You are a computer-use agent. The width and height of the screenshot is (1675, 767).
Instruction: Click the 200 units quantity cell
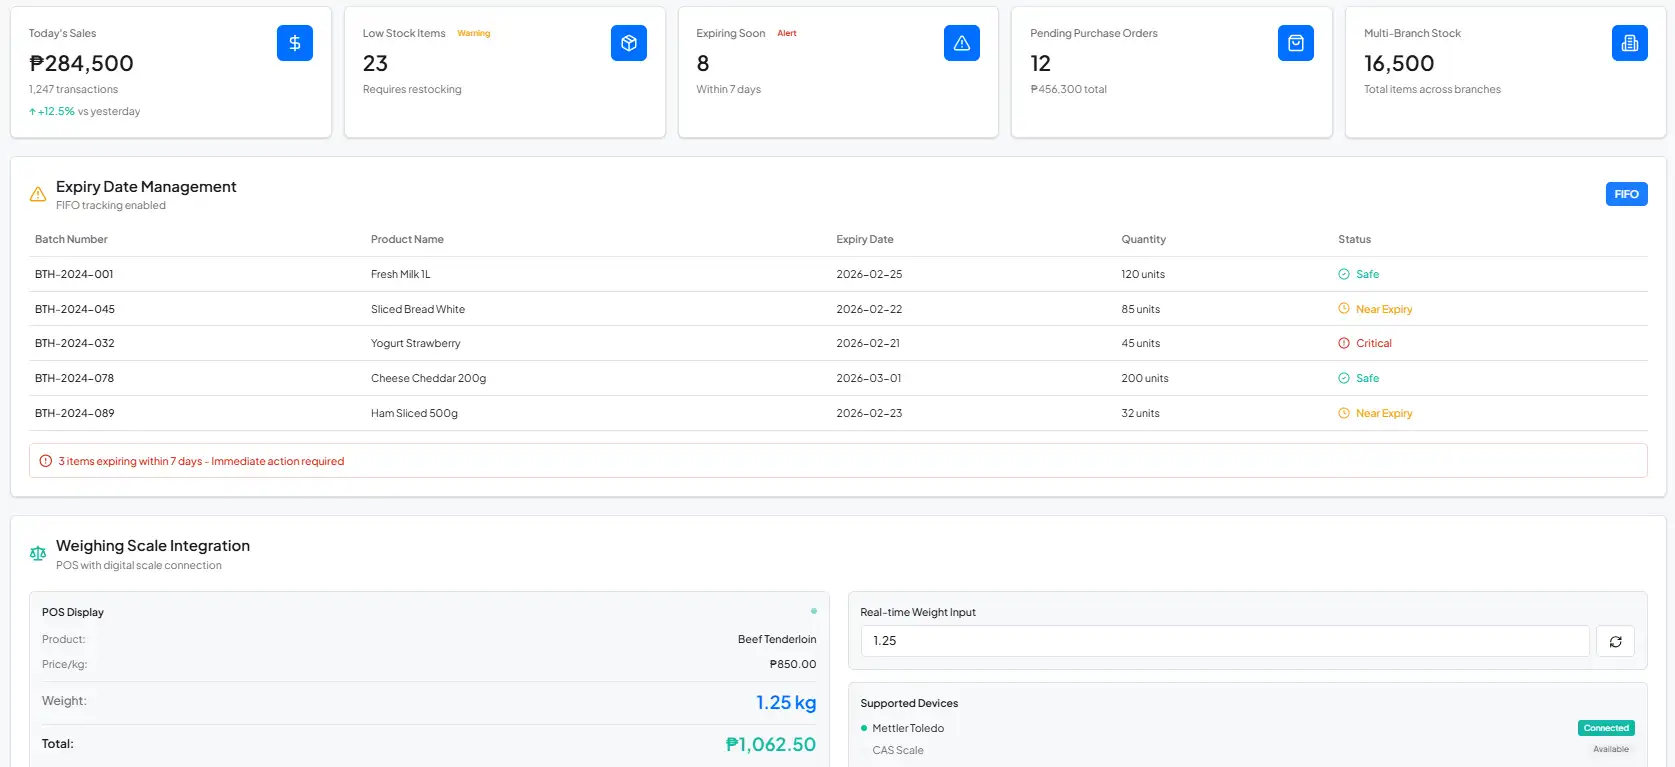point(1145,378)
